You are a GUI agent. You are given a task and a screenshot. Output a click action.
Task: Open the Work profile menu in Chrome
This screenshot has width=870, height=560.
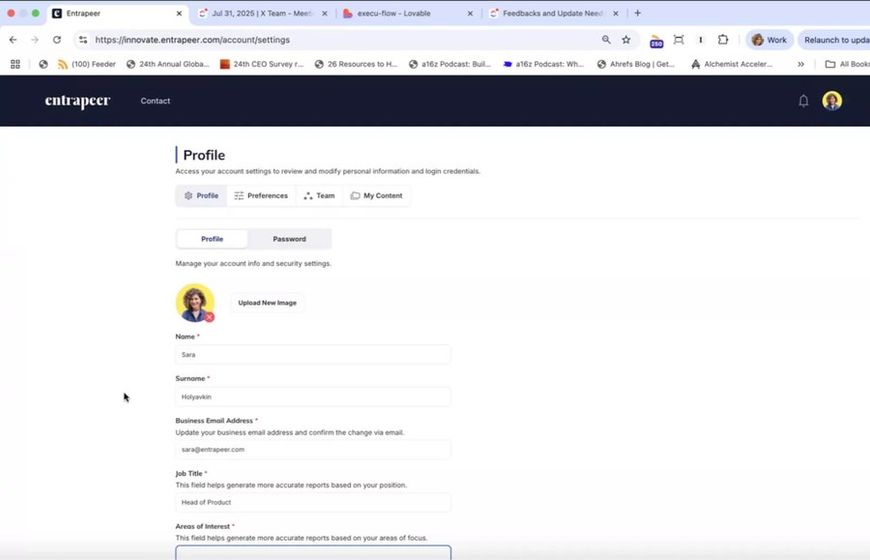tap(768, 40)
